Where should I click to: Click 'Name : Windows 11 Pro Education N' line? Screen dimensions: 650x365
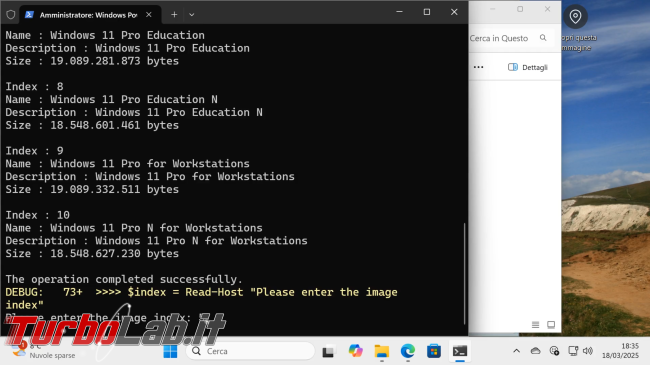coord(112,100)
